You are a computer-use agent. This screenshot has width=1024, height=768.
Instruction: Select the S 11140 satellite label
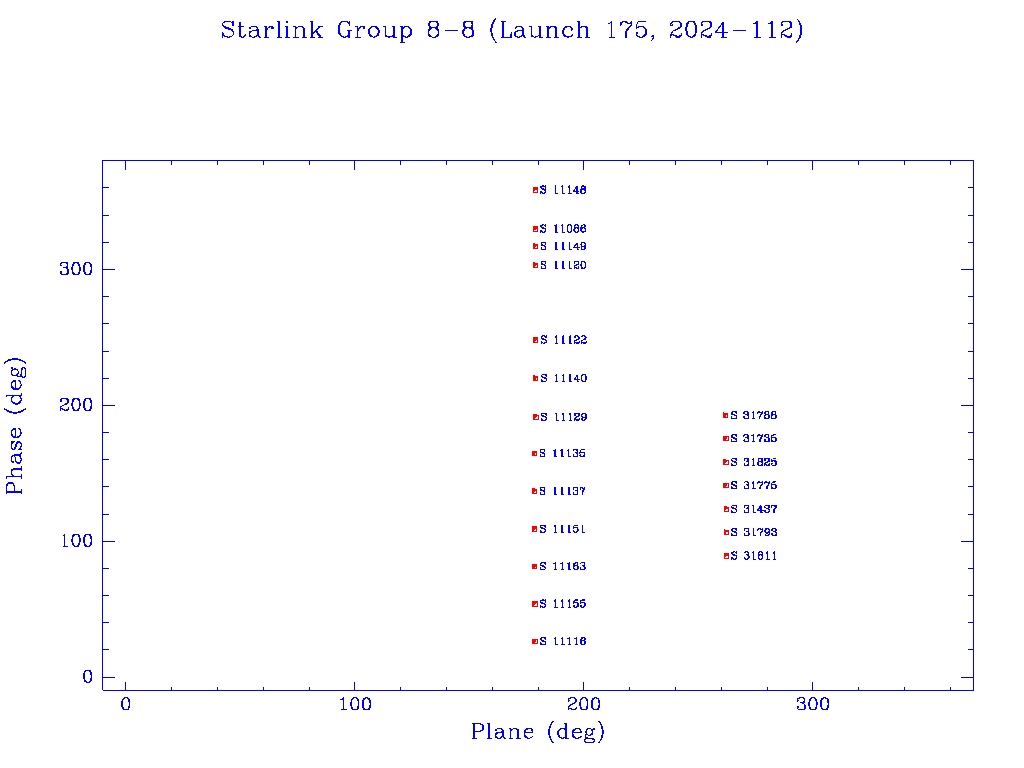click(x=564, y=378)
